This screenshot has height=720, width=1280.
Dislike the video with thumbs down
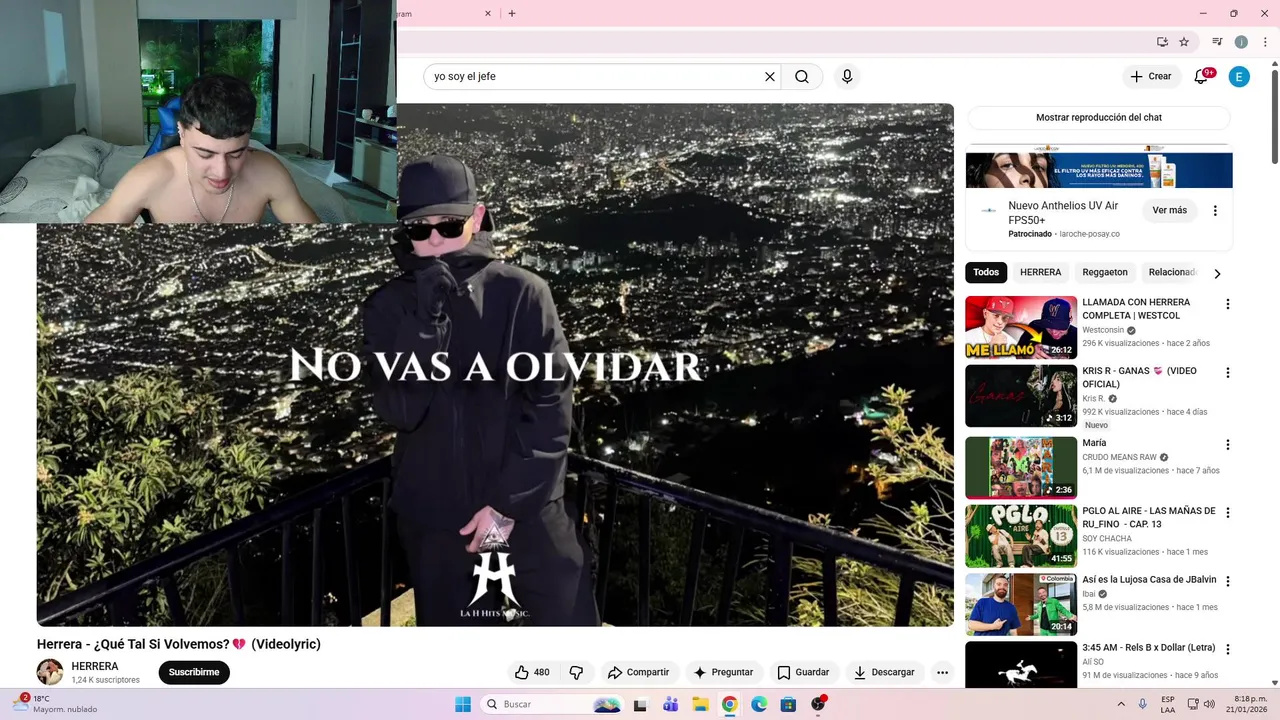[576, 673]
